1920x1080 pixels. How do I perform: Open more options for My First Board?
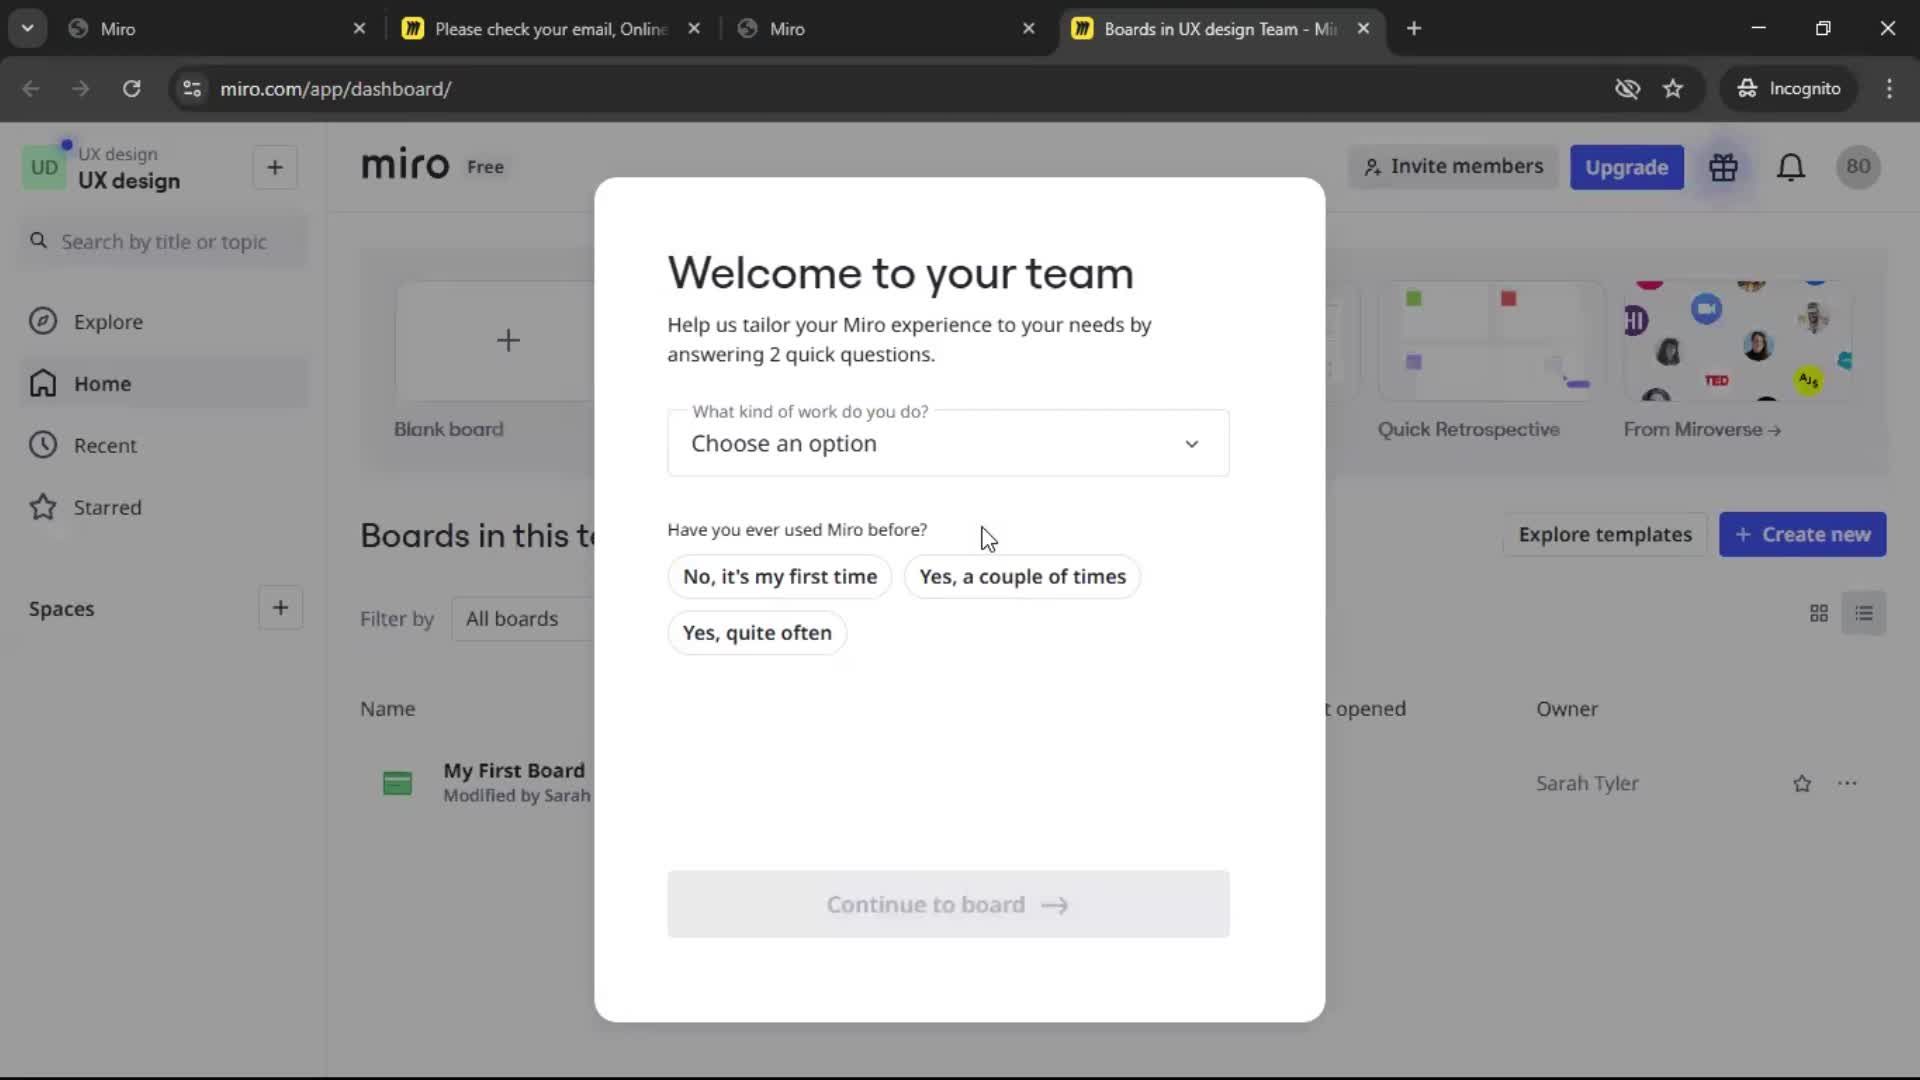pos(1847,784)
